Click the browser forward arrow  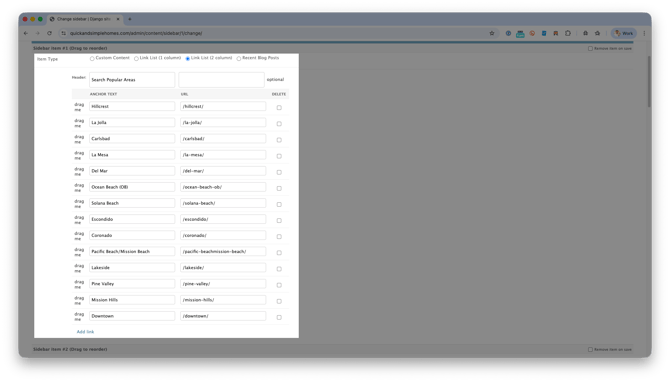(x=38, y=33)
